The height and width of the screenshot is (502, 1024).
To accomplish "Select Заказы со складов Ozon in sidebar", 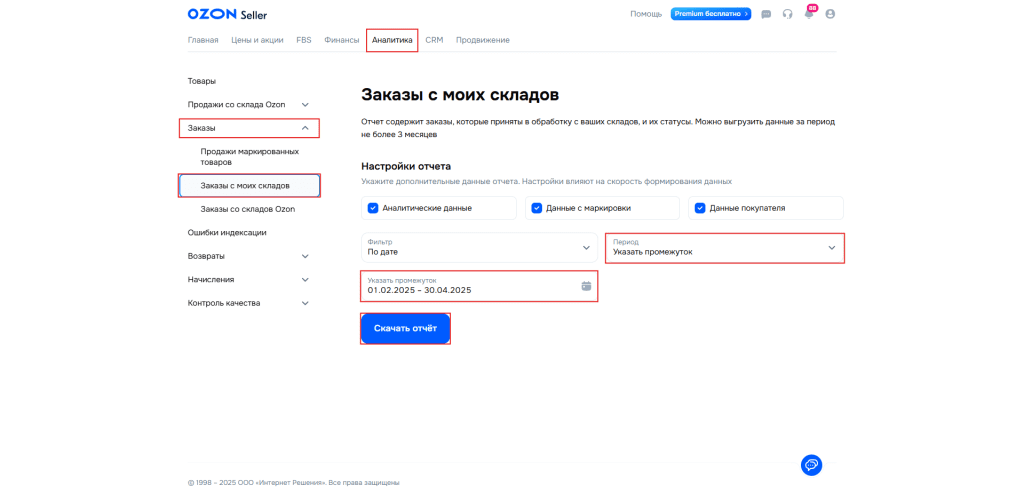I will [x=247, y=209].
